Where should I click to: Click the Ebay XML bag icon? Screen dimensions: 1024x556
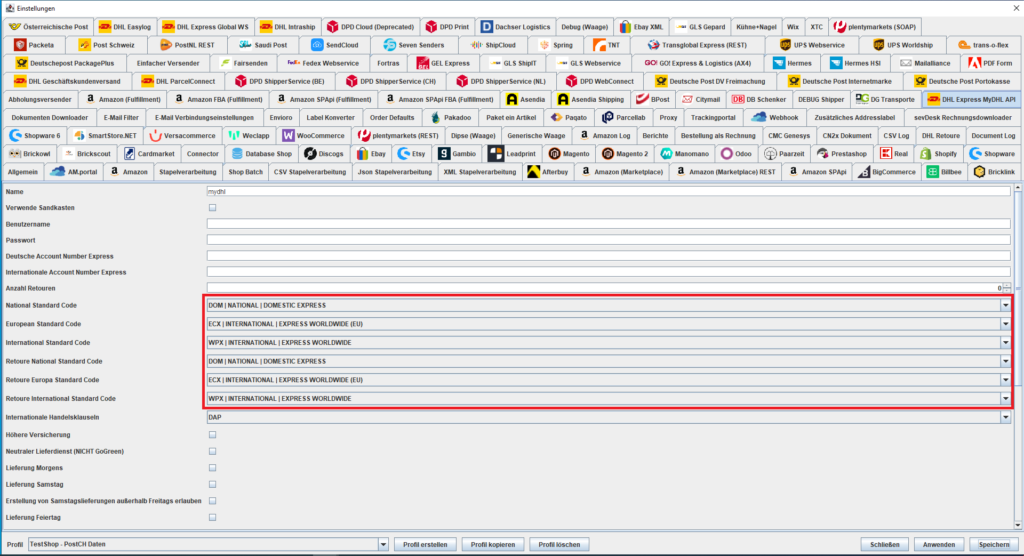pos(625,27)
